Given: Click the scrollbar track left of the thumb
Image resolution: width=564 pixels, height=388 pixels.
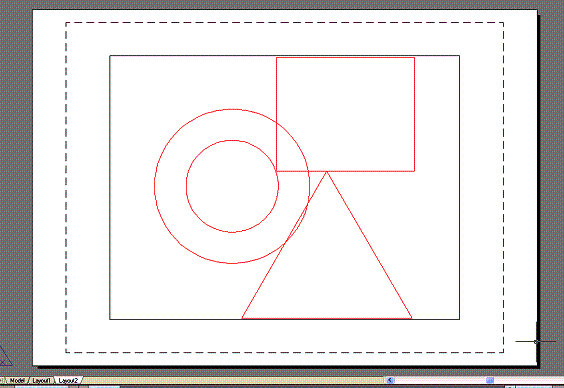Looking at the screenshot, I should click(440, 380).
